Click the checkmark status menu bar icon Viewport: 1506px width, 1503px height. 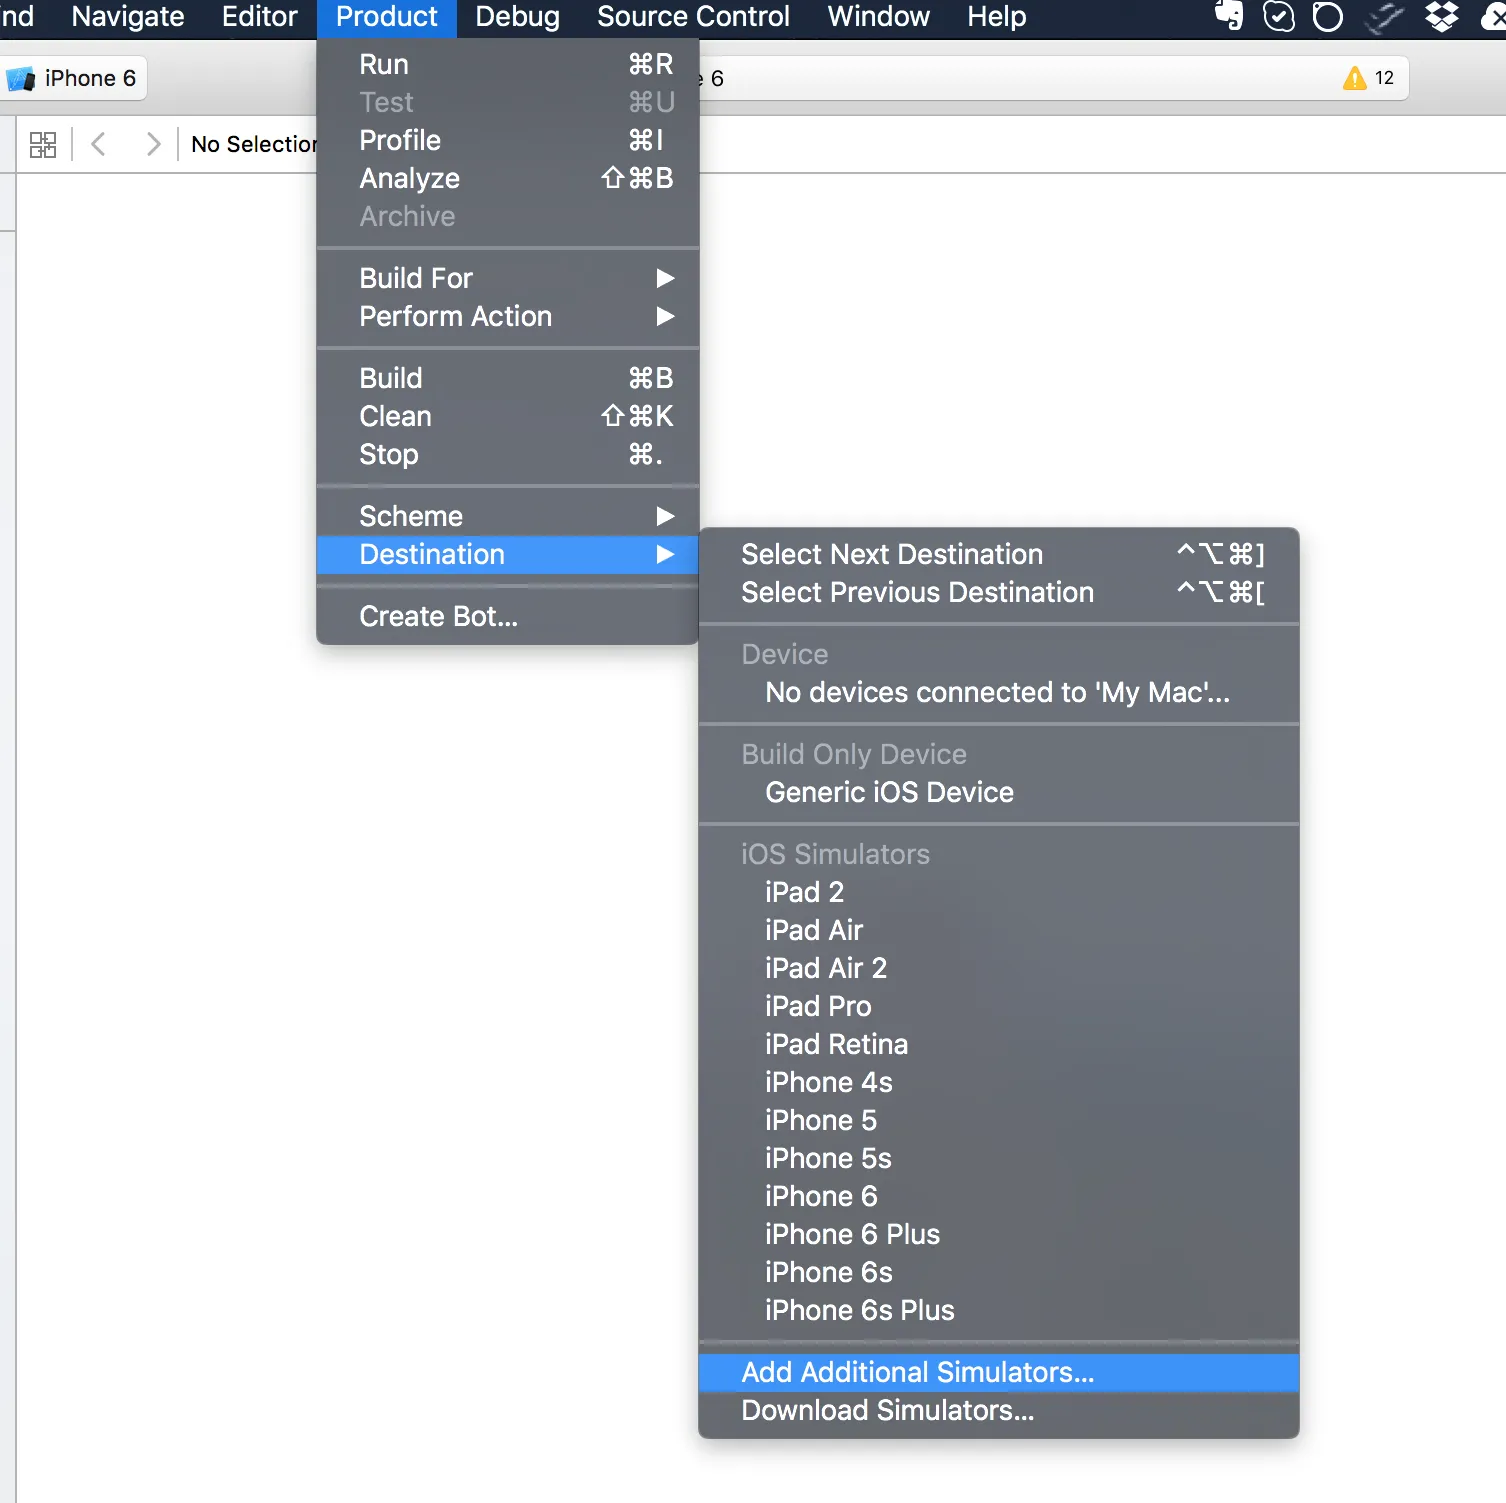point(1279,16)
